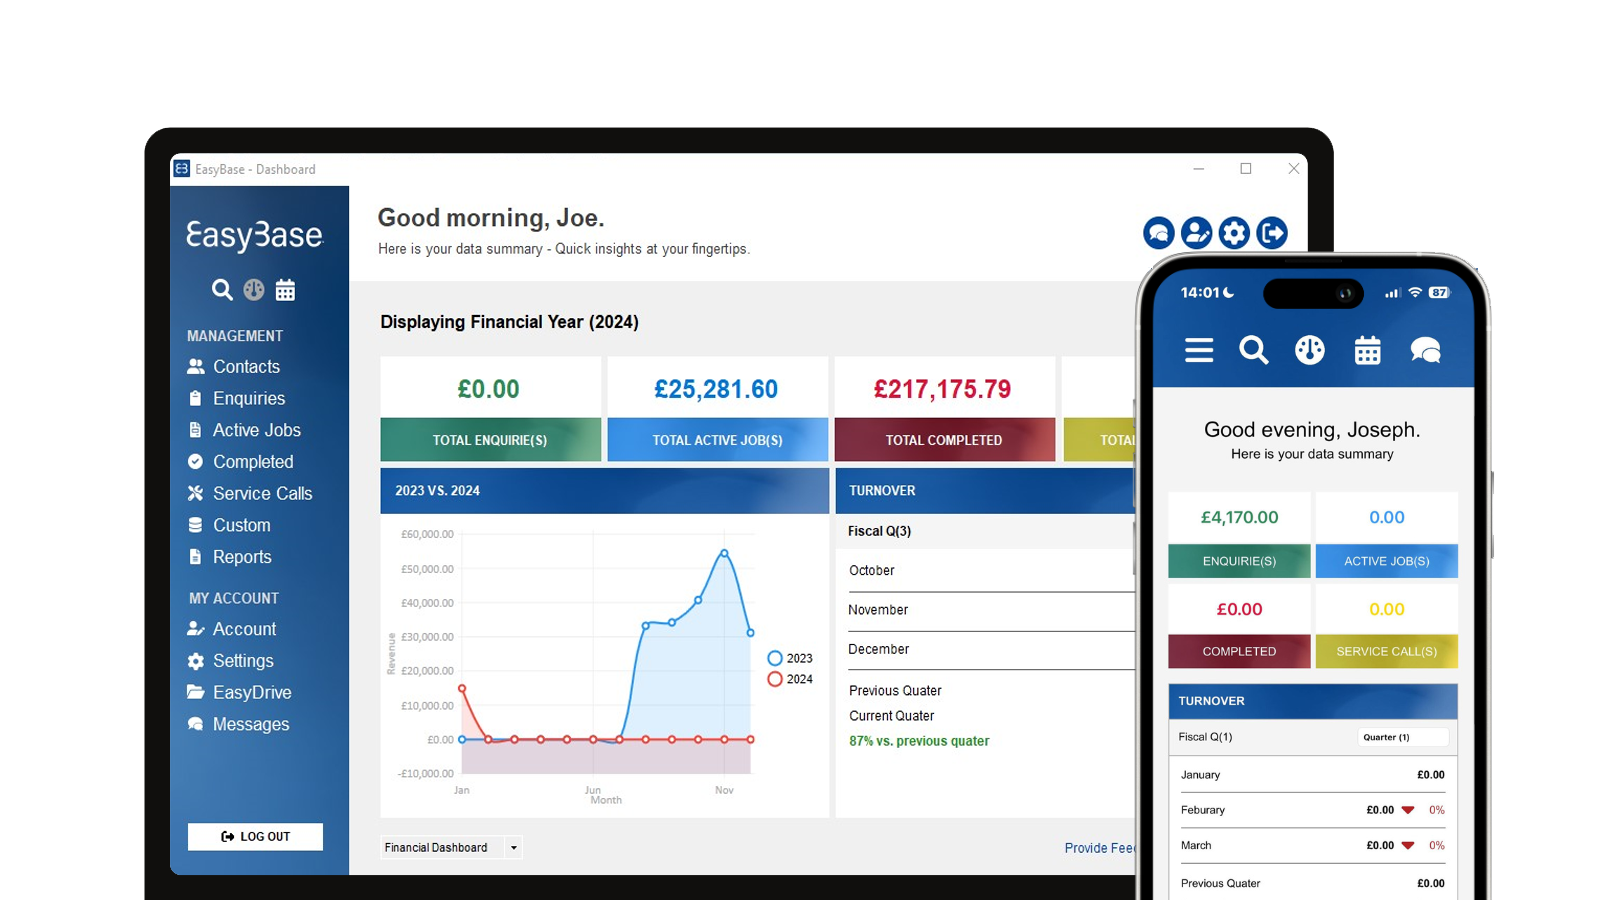Tap the calendar icon on phone
The image size is (1600, 900).
coord(1367,350)
